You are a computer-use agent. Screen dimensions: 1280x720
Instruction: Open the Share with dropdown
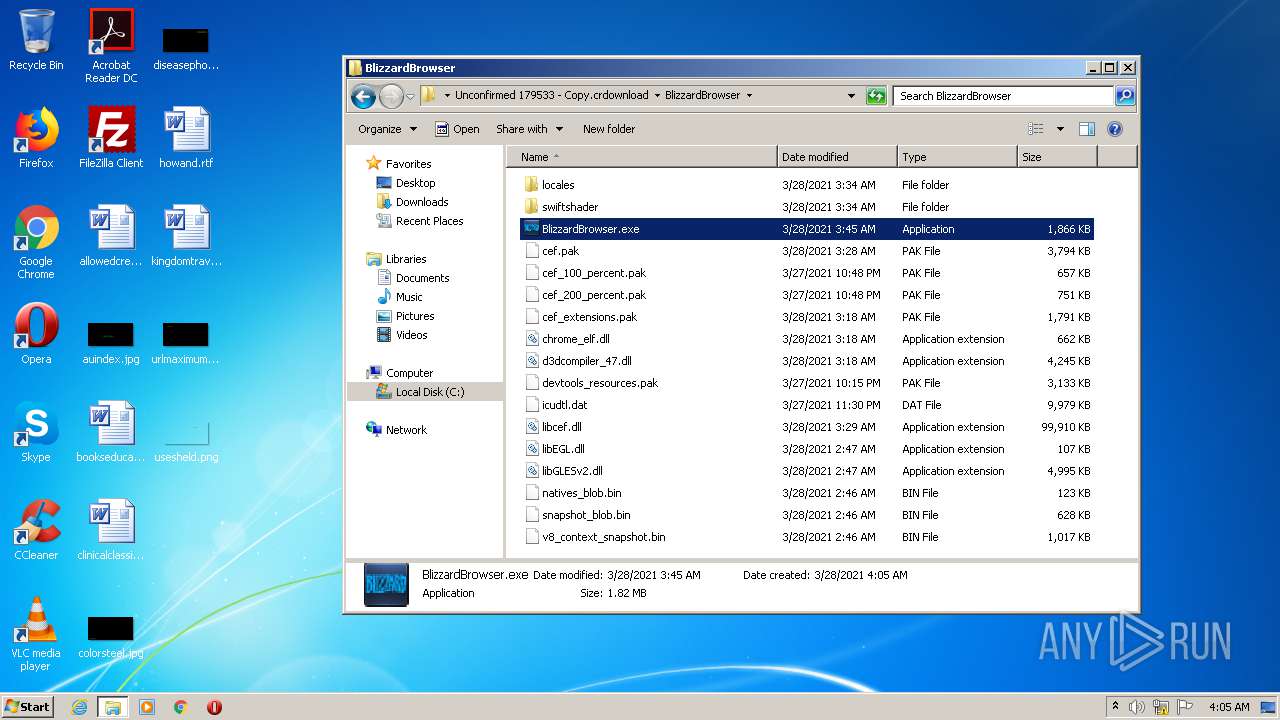point(530,129)
